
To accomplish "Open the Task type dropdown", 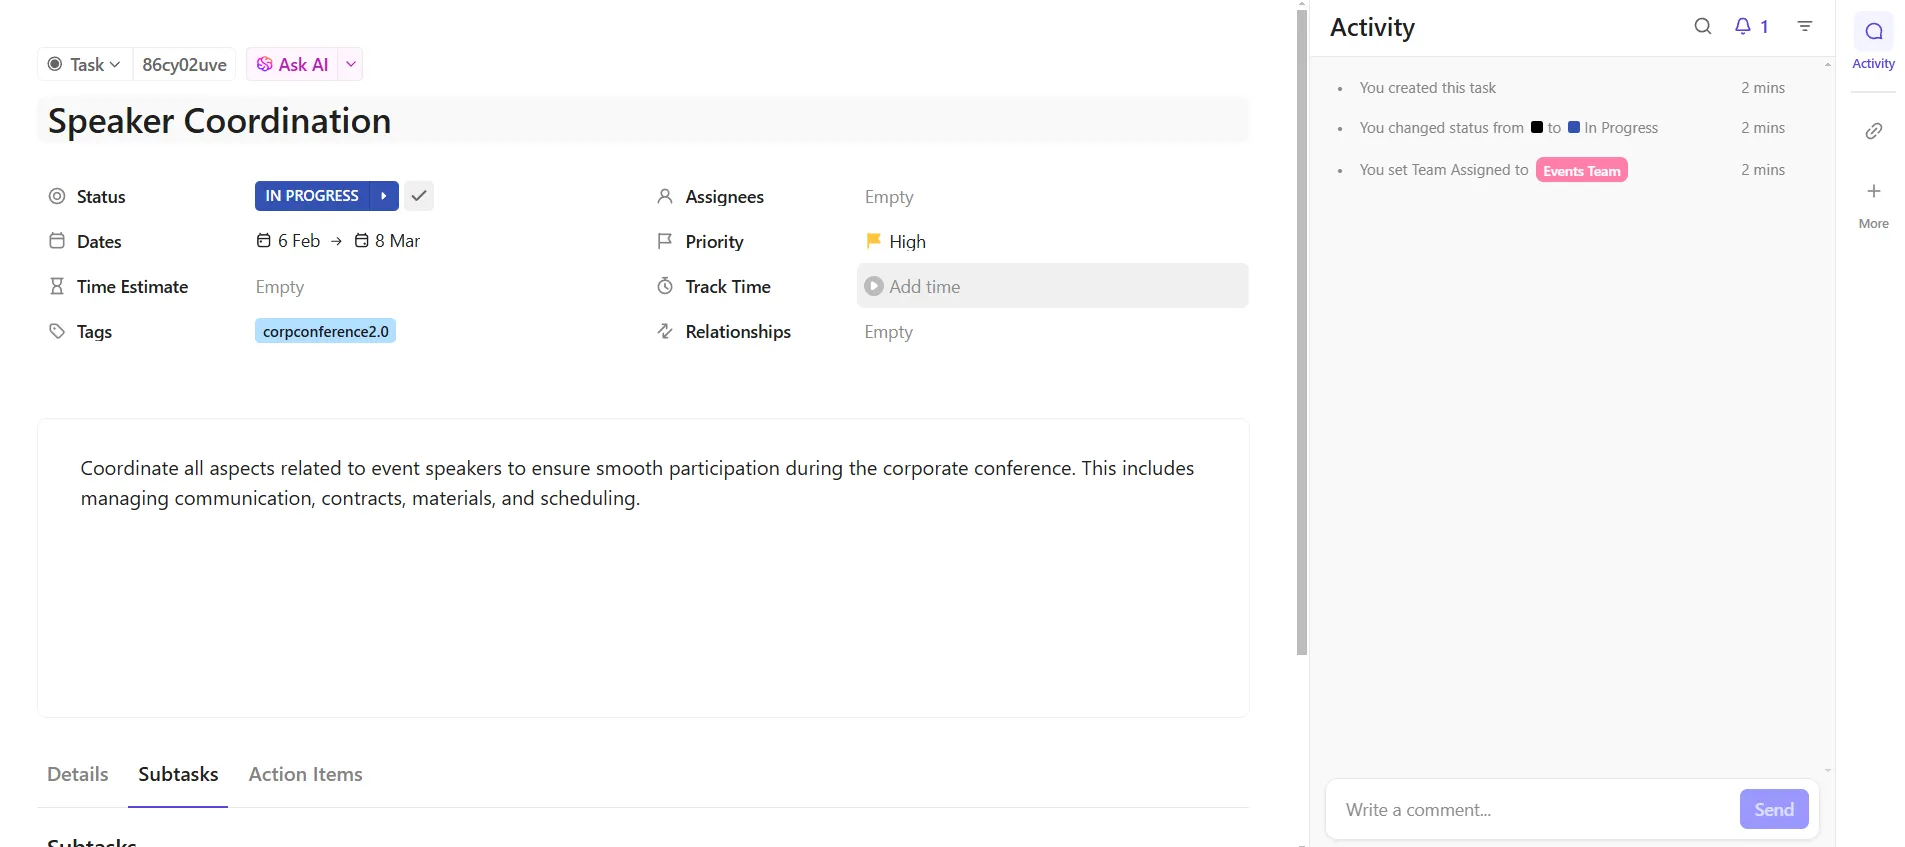I will point(85,64).
